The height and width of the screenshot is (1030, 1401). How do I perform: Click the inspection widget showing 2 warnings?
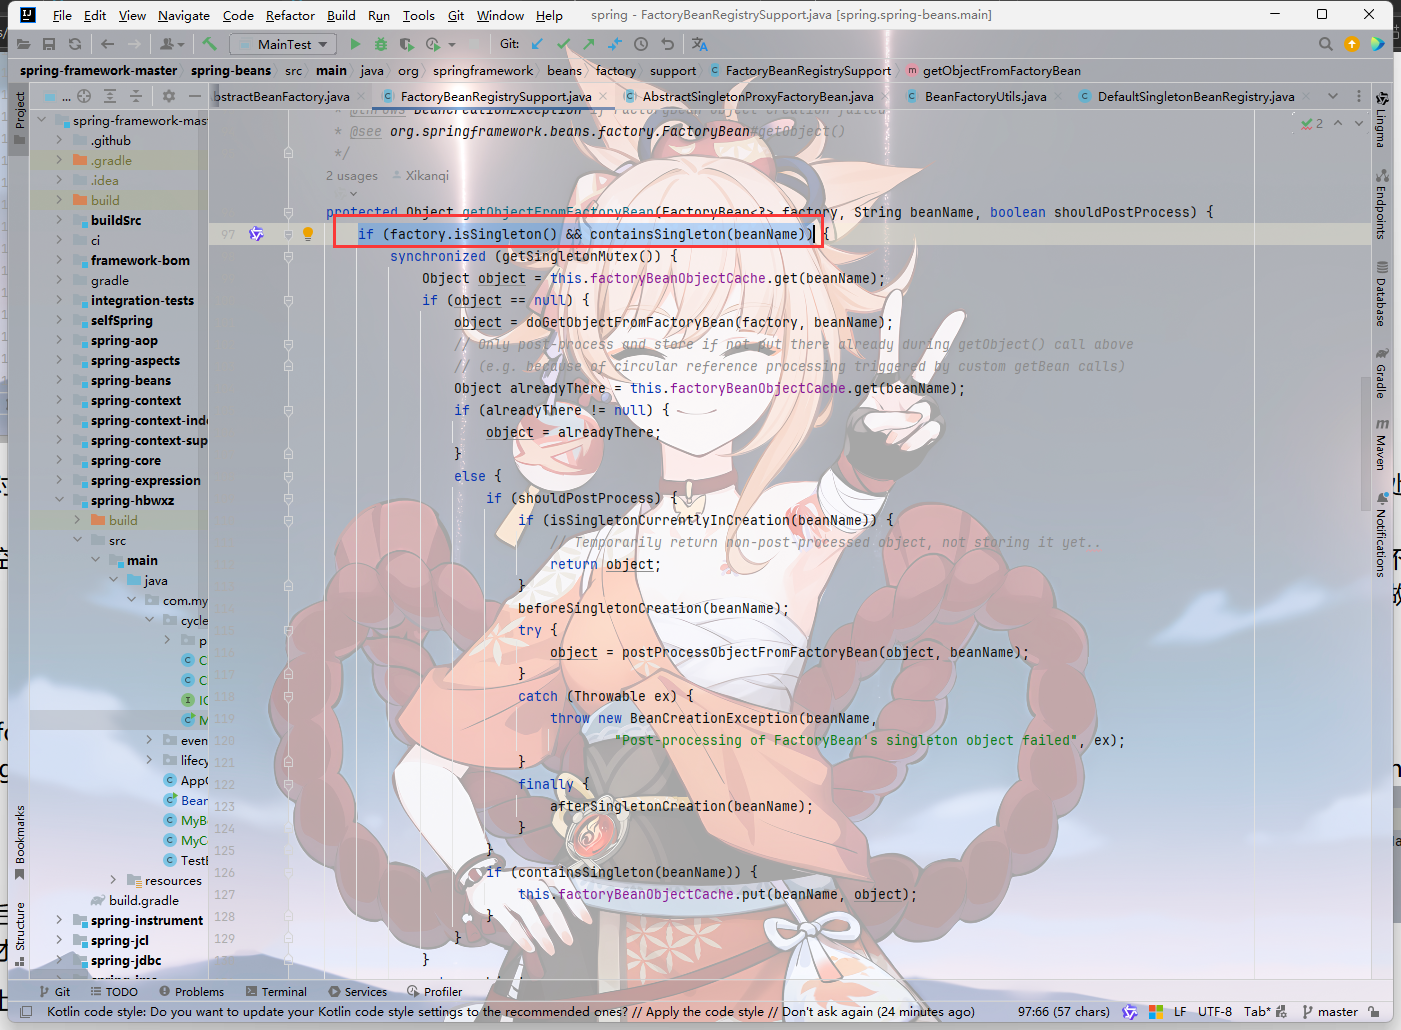point(1312,123)
